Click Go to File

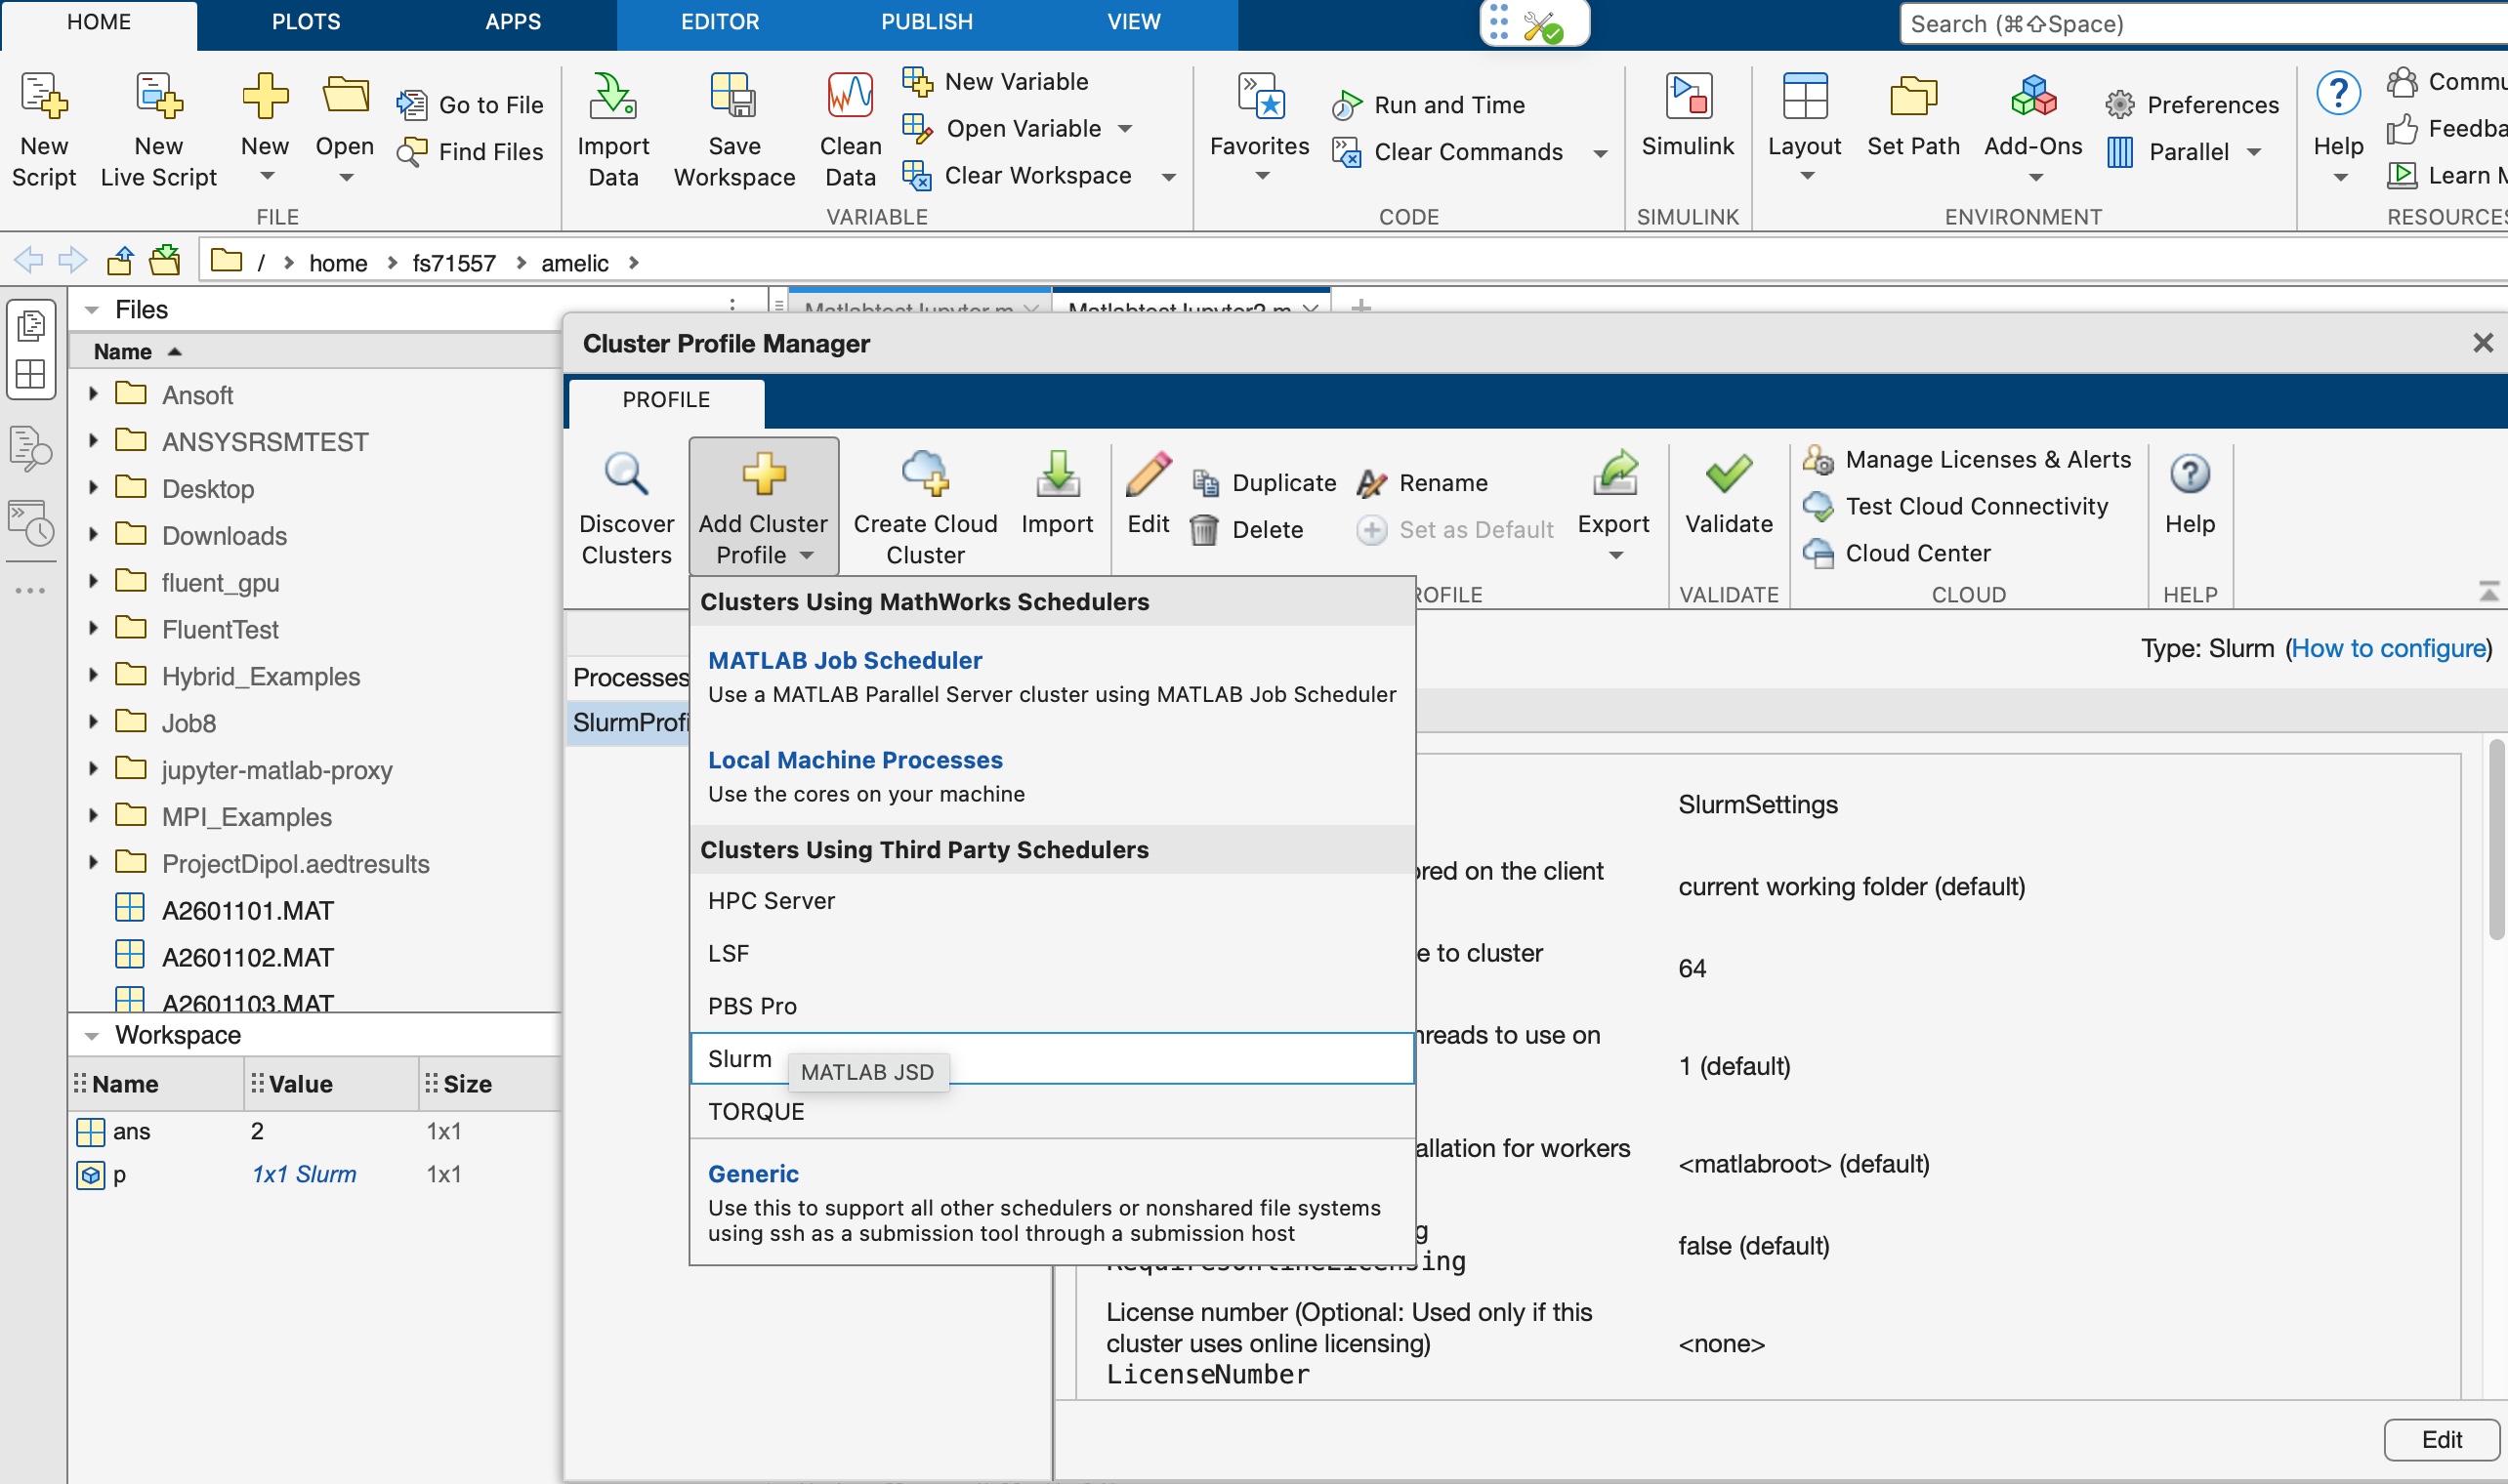click(x=471, y=105)
